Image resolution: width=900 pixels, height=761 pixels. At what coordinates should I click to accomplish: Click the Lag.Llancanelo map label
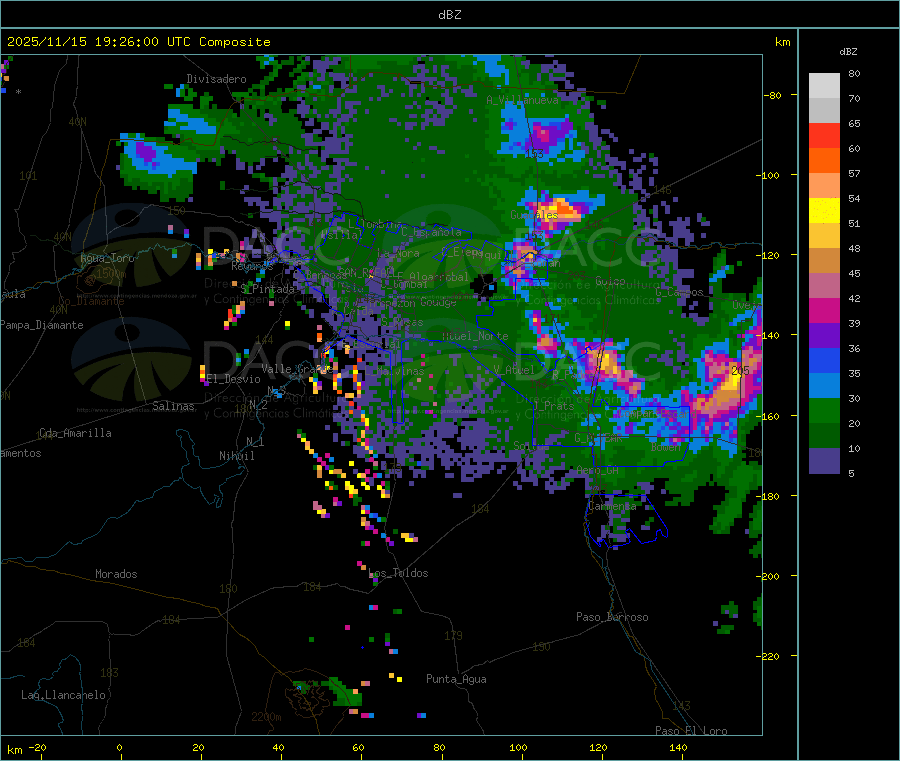63,695
